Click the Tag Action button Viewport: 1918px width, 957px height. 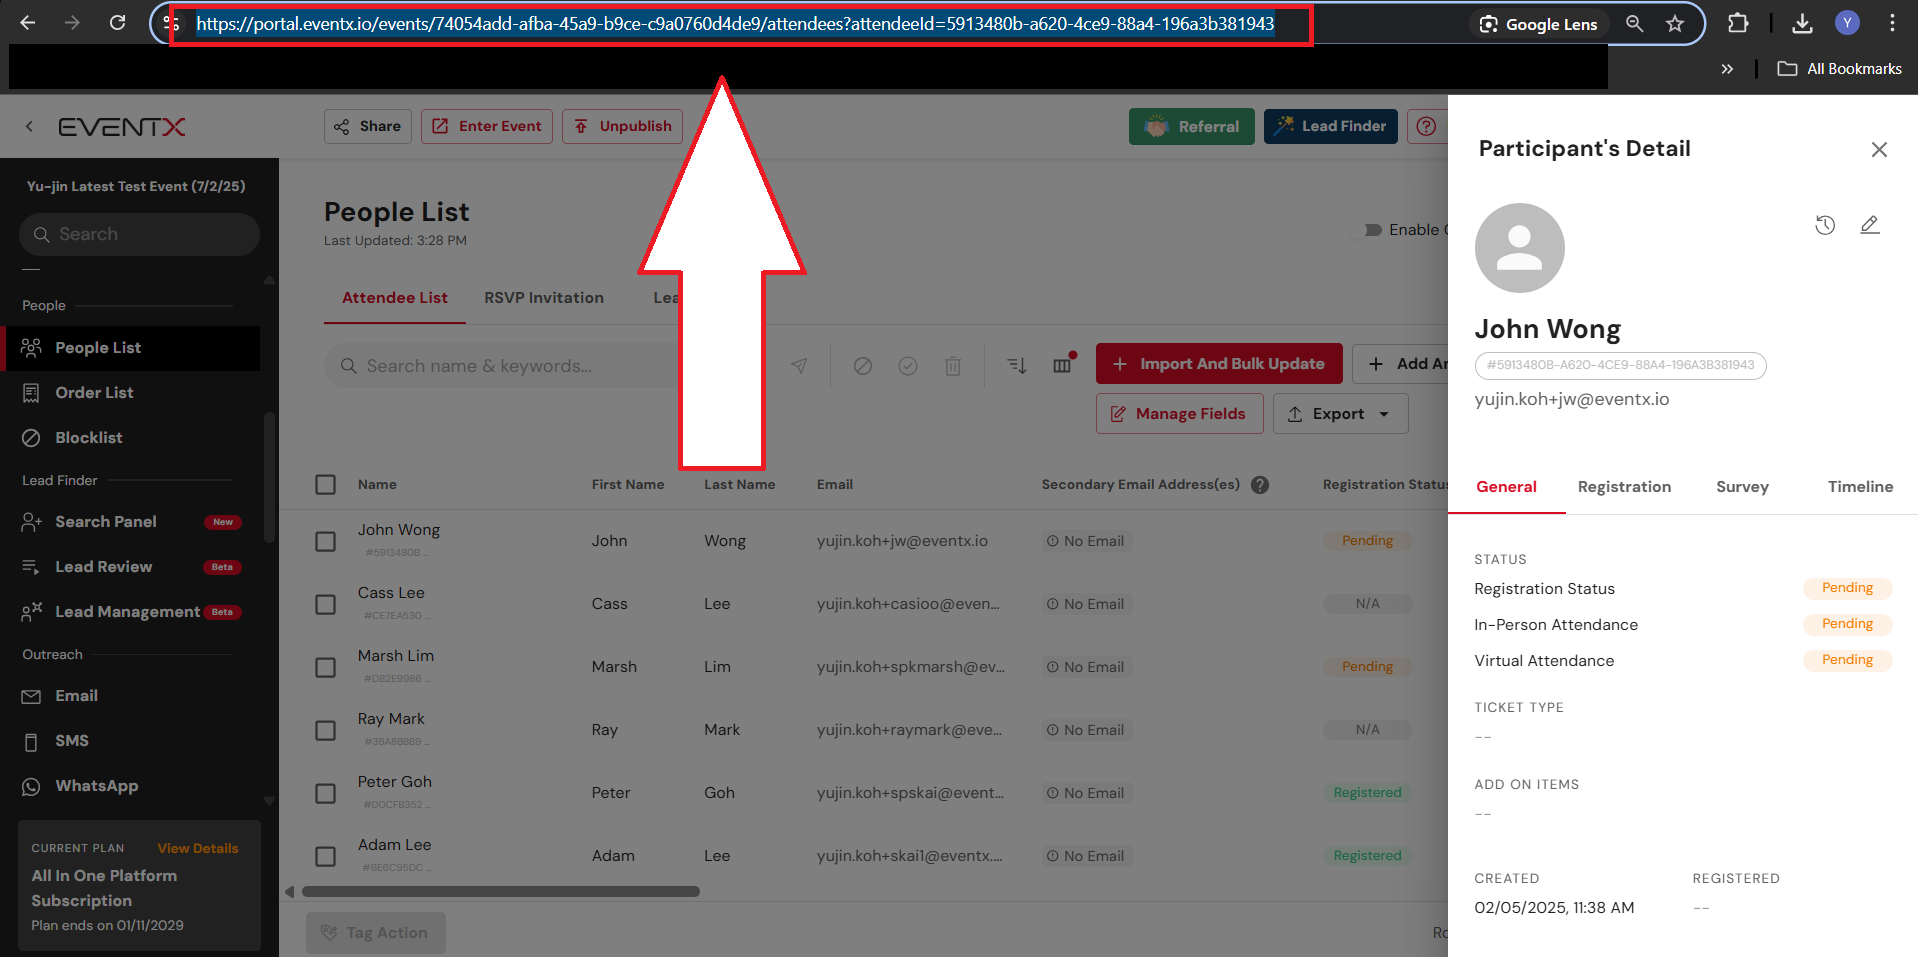[x=376, y=933]
